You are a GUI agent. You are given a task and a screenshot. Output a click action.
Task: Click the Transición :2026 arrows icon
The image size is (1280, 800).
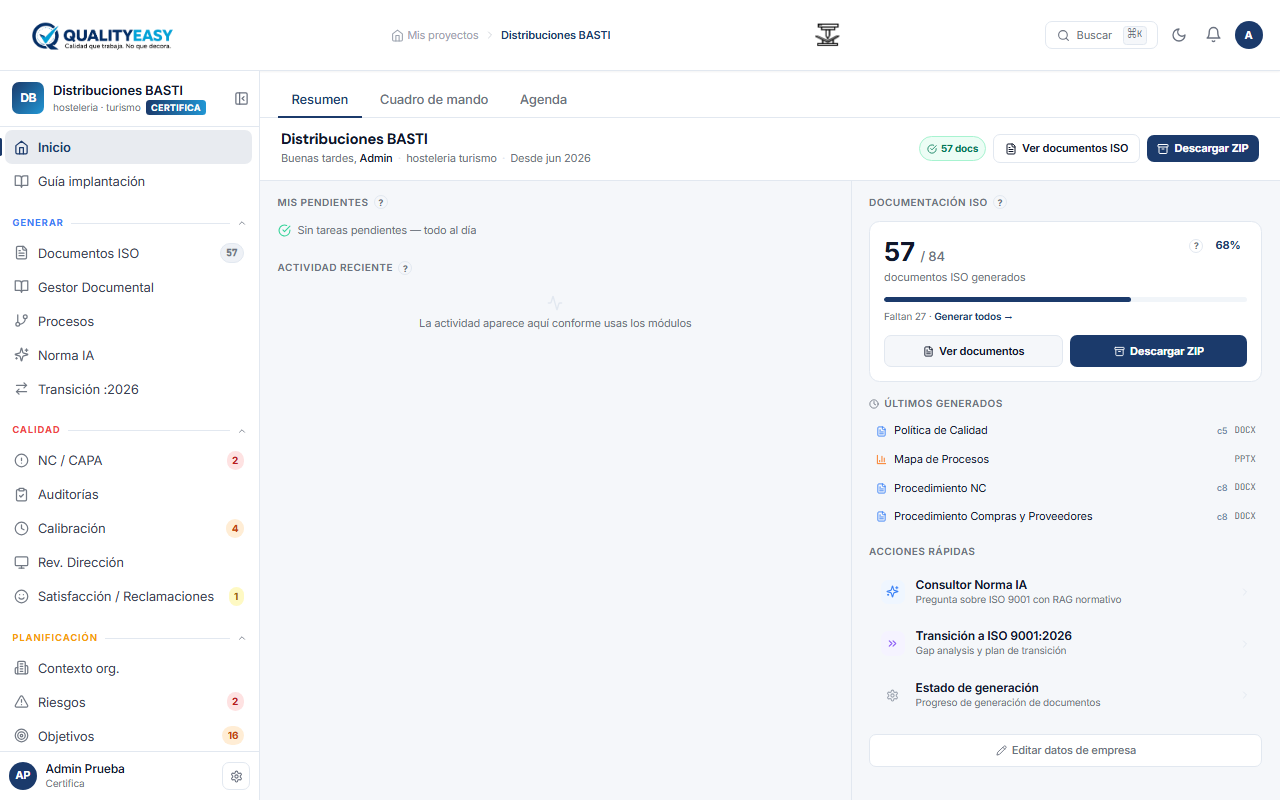(21, 389)
